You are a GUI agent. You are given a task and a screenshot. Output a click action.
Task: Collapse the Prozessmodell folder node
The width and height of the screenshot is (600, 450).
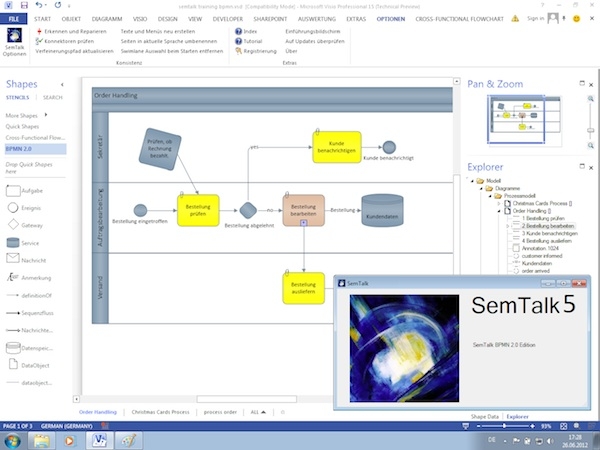click(x=490, y=196)
